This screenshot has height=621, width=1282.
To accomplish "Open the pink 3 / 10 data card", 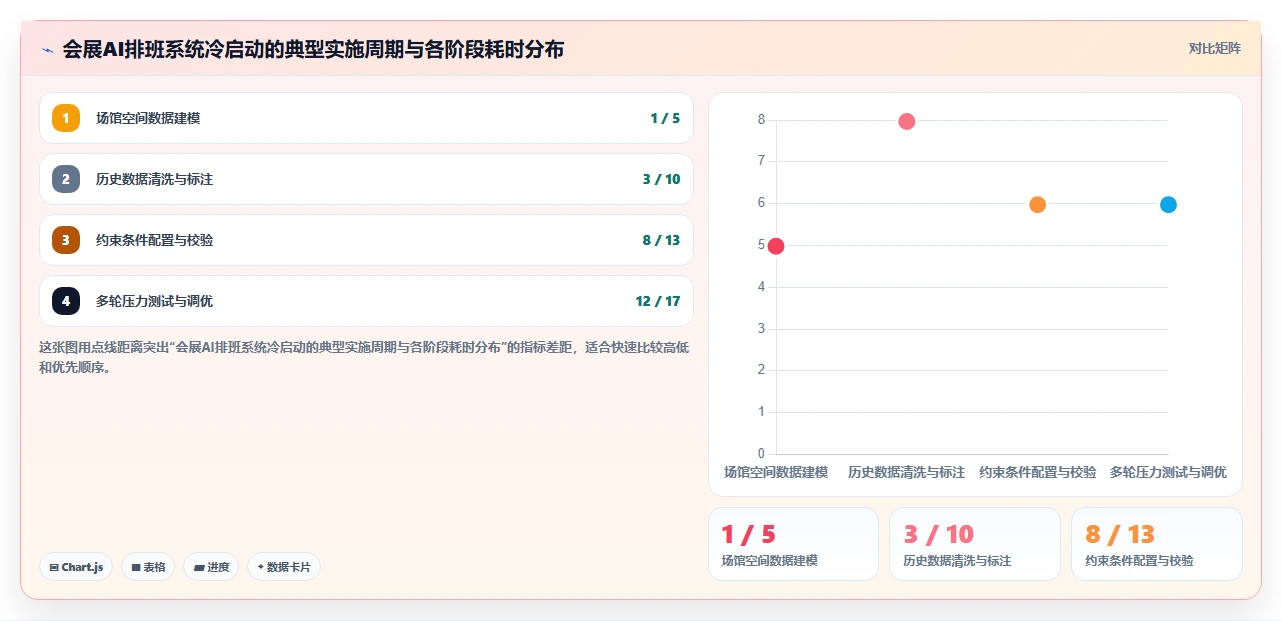I will click(975, 544).
